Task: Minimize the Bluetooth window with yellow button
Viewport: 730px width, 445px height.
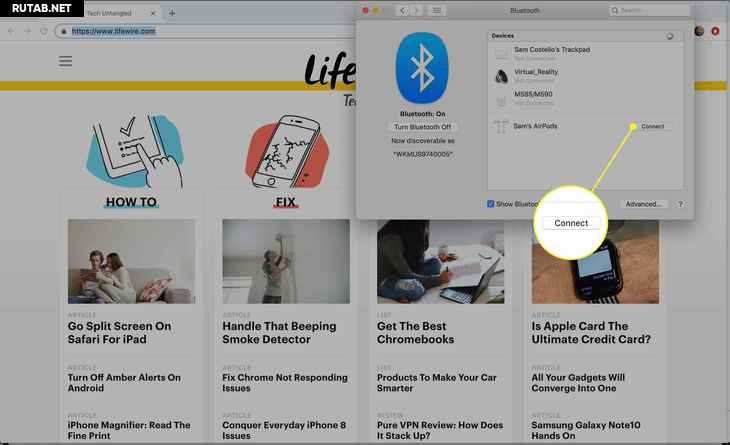Action: tap(376, 10)
